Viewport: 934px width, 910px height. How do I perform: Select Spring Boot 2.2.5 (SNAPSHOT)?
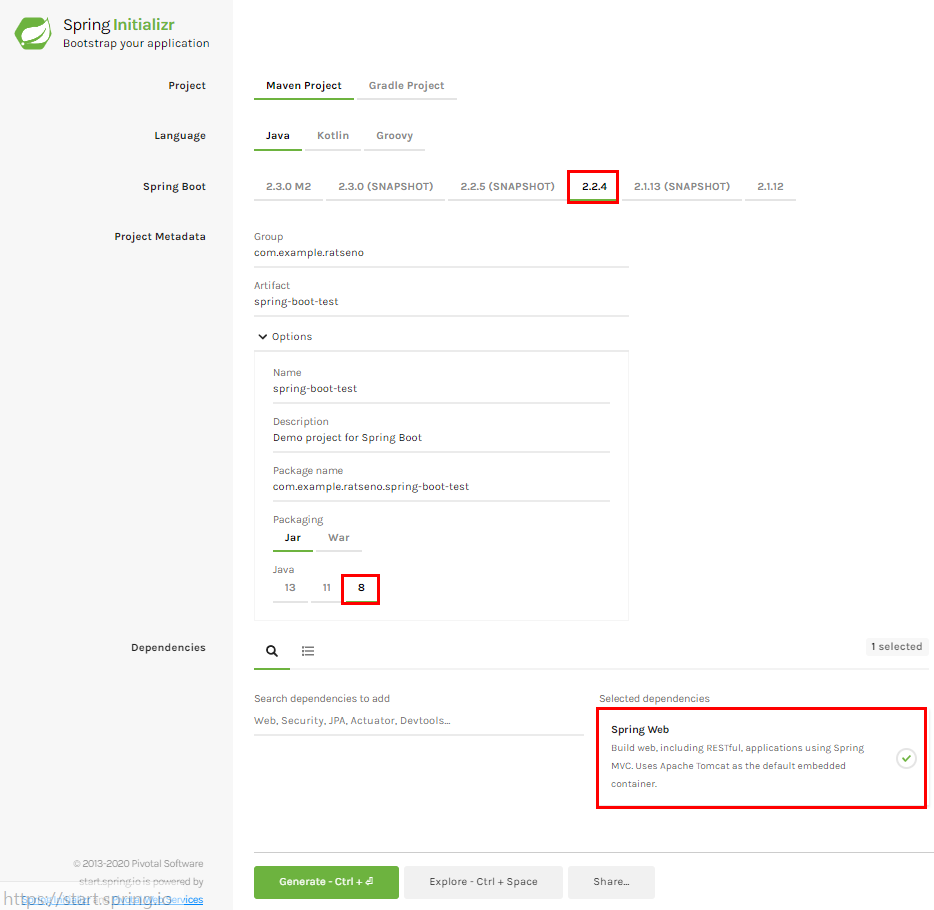(507, 186)
